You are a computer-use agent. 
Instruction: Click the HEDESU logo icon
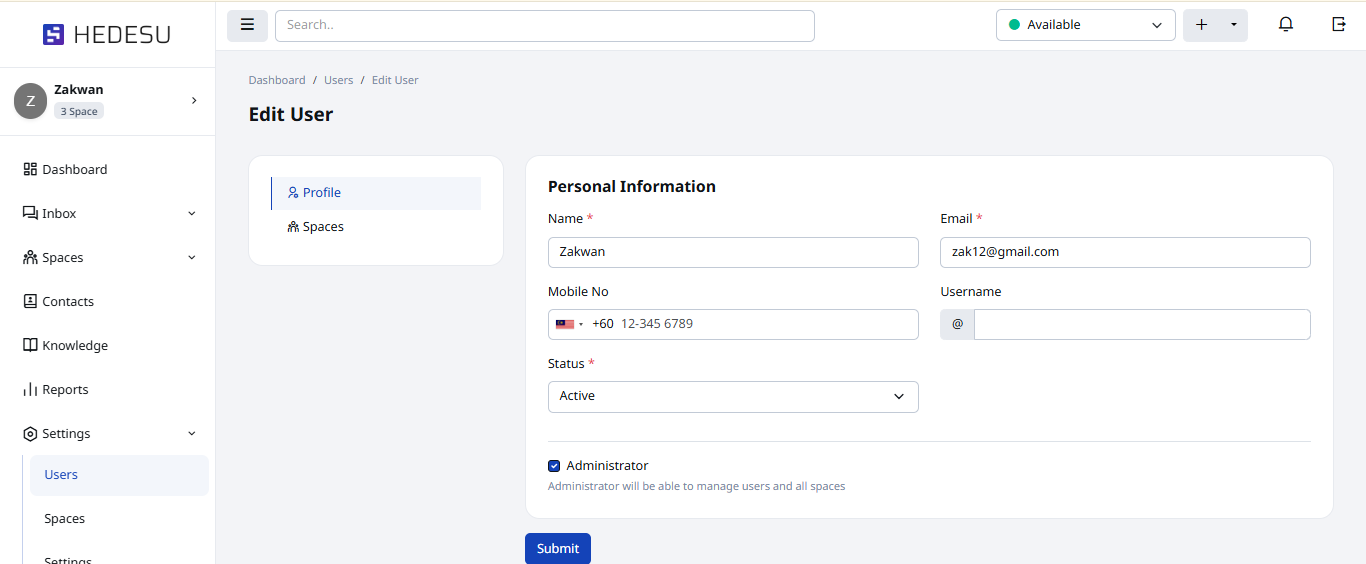(53, 35)
